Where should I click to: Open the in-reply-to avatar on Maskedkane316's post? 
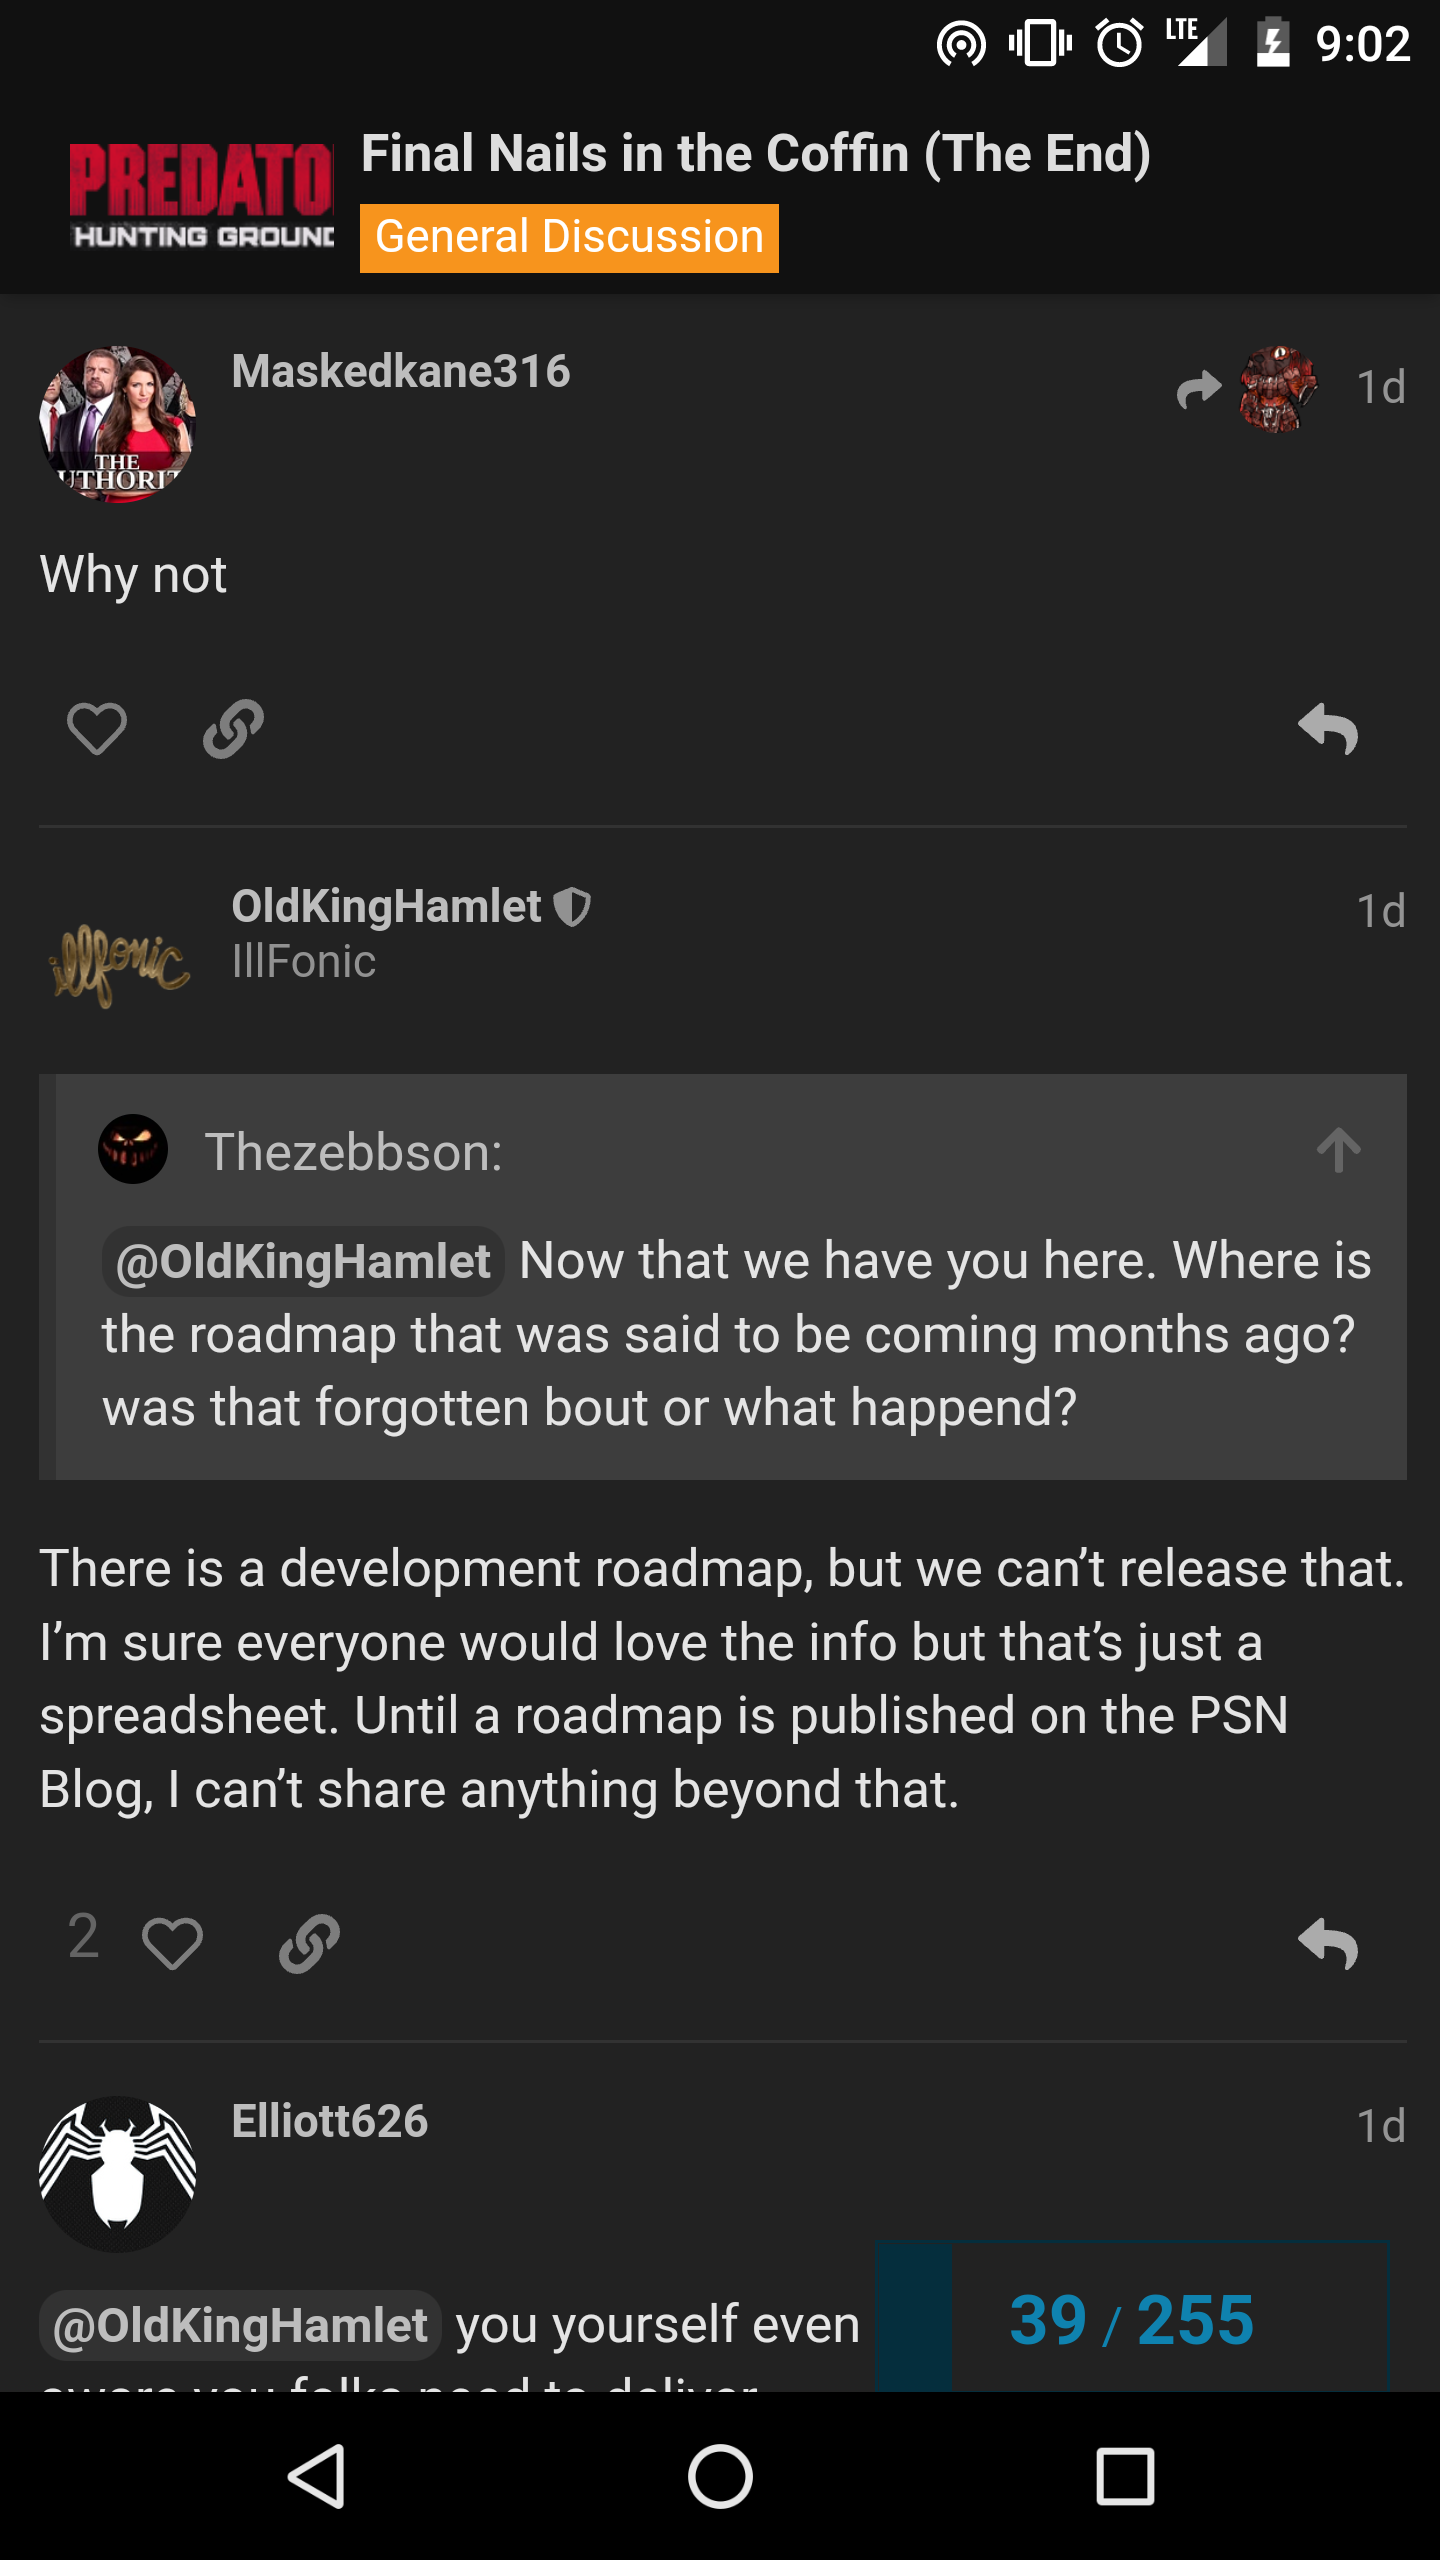point(1277,388)
